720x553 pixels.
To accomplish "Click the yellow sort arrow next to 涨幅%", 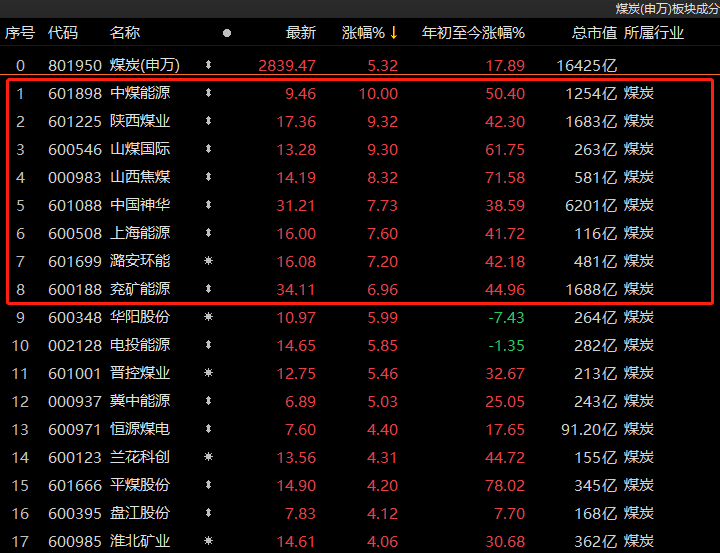I will pos(394,33).
